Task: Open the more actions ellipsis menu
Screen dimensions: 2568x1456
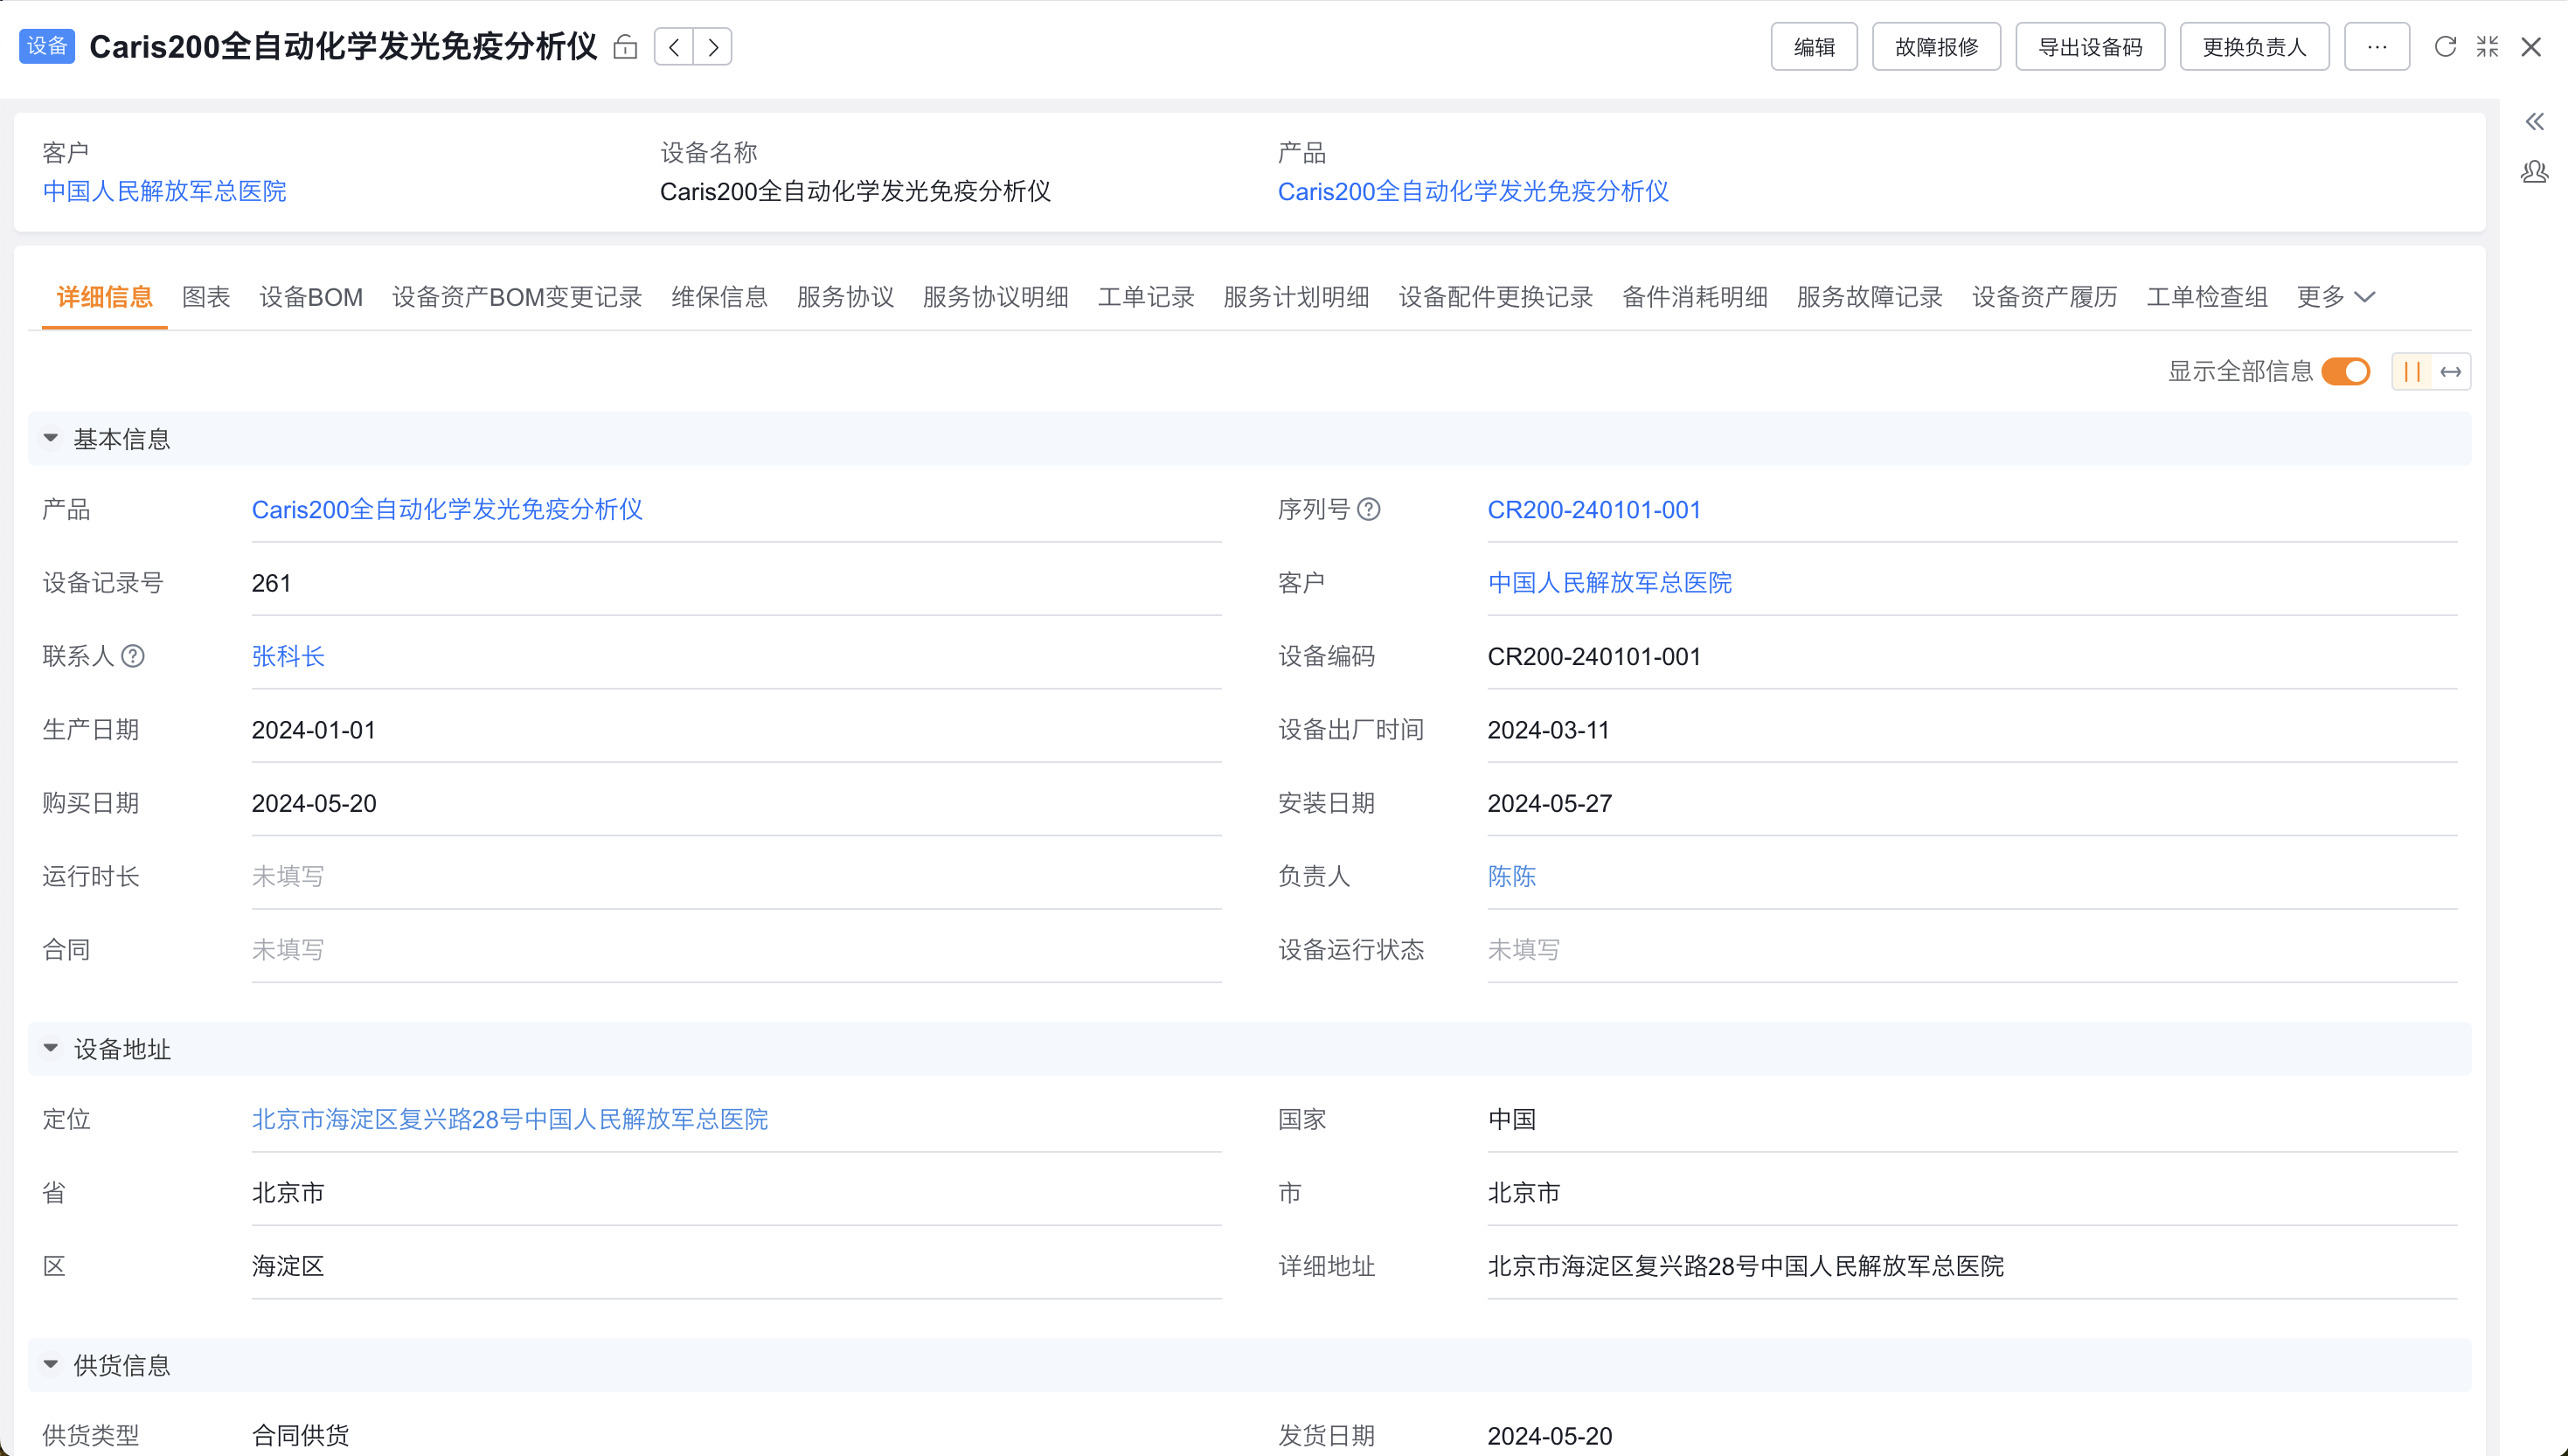Action: pyautogui.click(x=2377, y=47)
